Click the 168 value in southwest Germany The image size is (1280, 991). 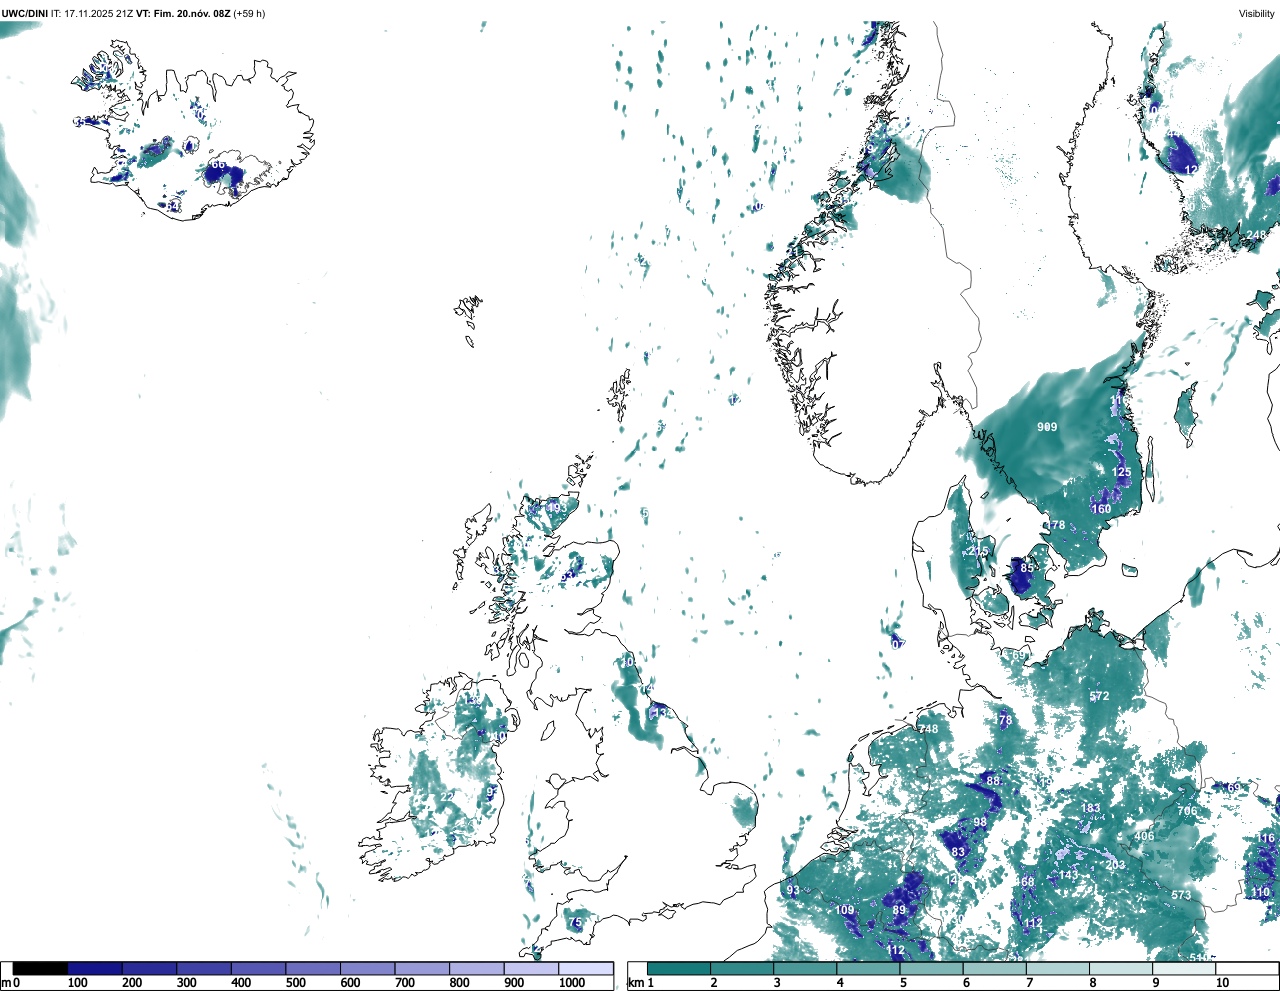click(1025, 882)
